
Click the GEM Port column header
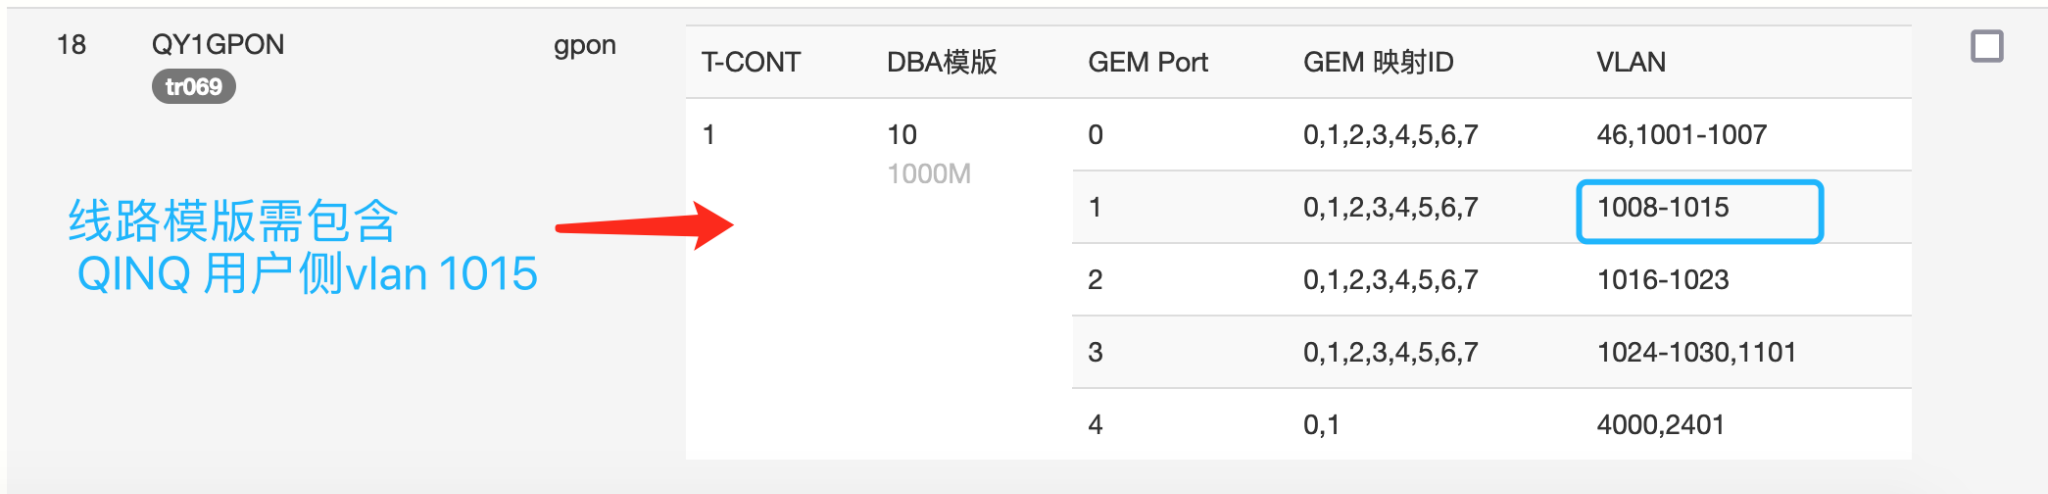1147,62
